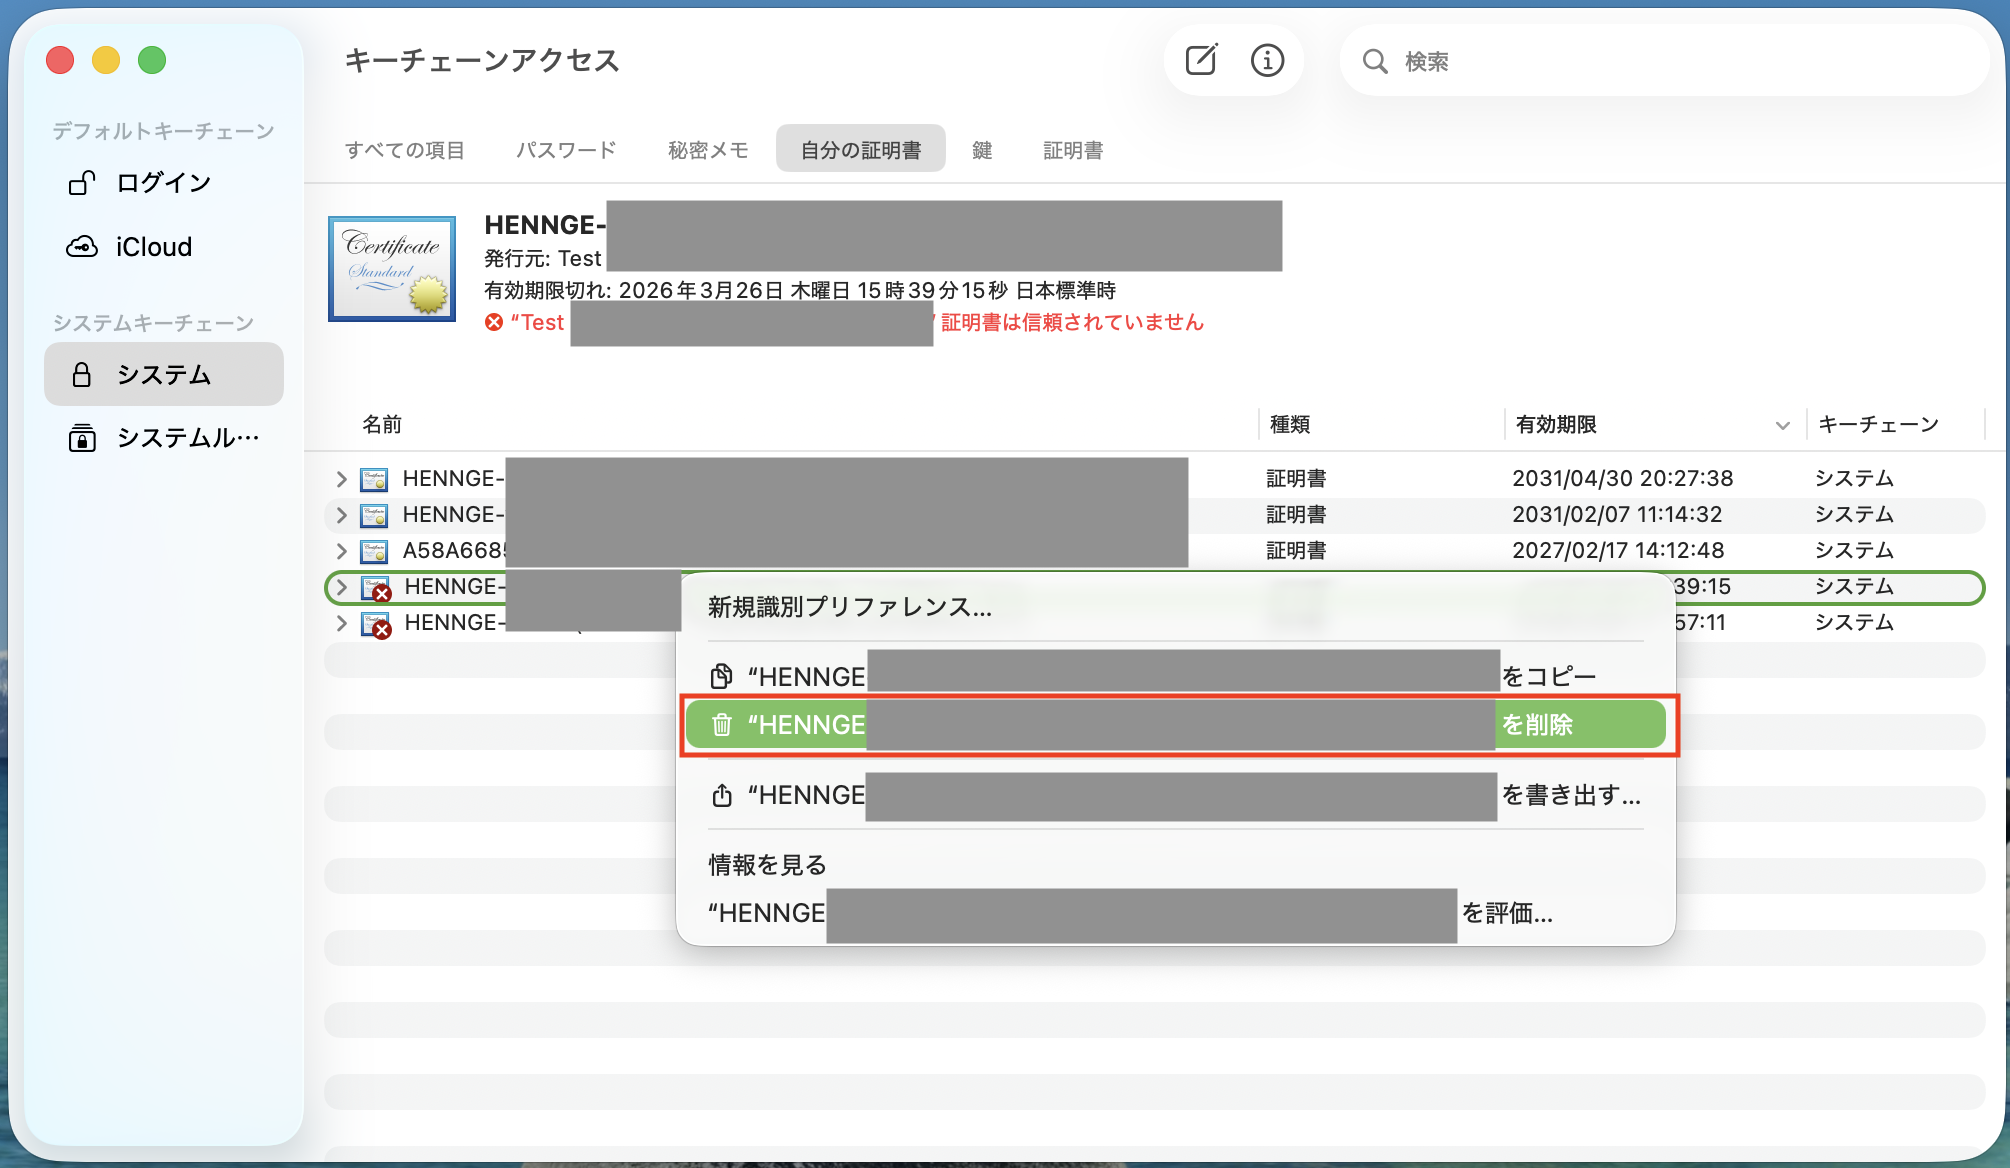Click the red 証明書は信頼されていません warning
This screenshot has height=1168, width=2010.
click(1072, 322)
